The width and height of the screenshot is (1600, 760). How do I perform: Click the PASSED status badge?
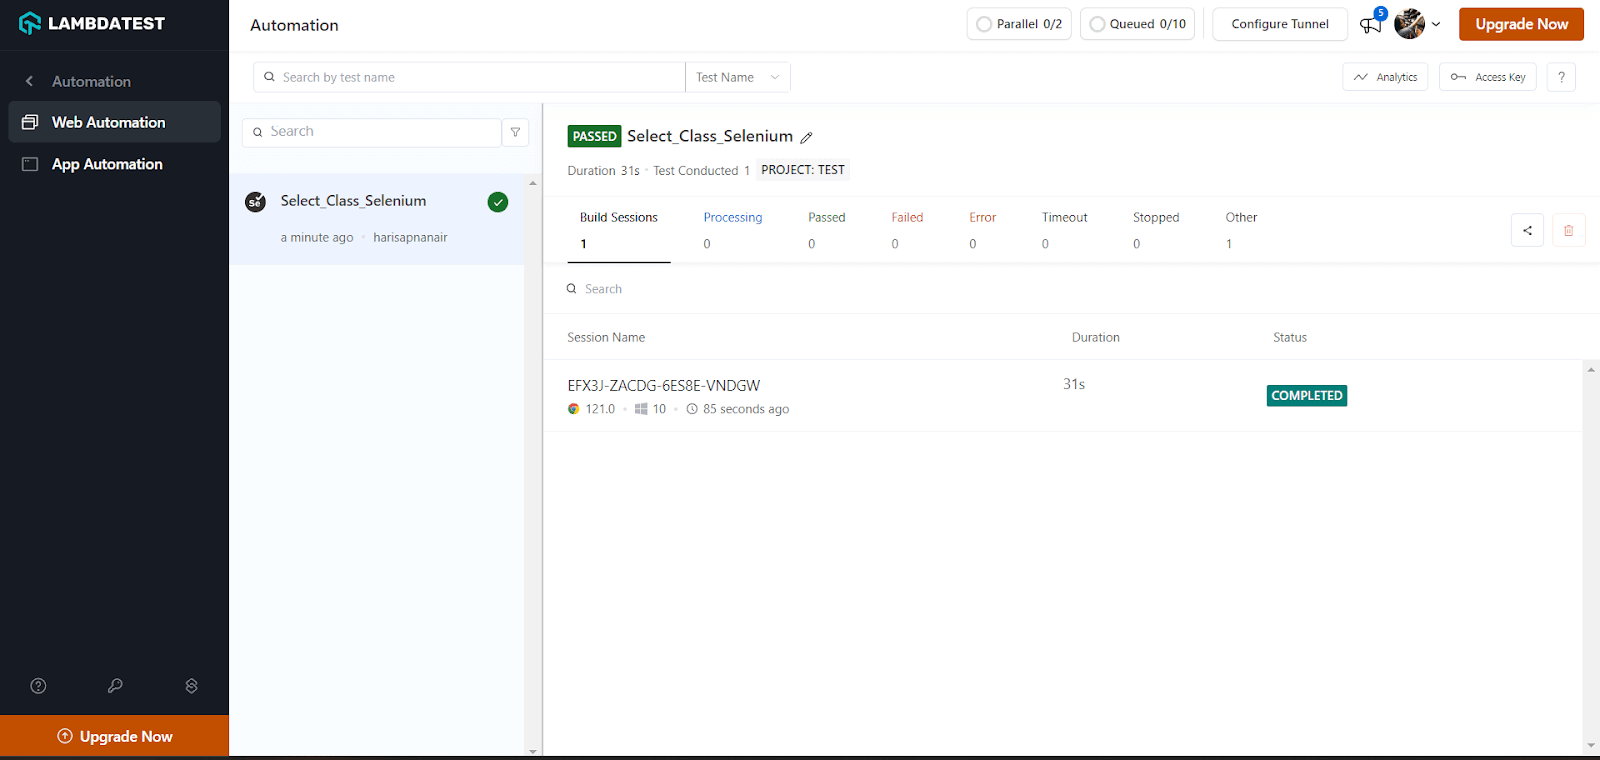coord(594,136)
